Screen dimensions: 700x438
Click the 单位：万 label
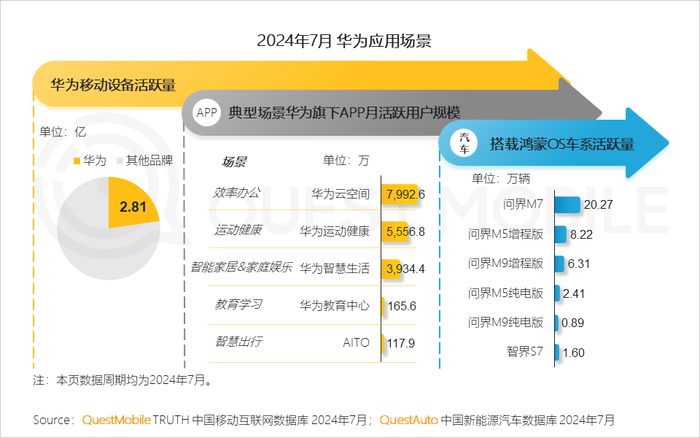click(346, 160)
